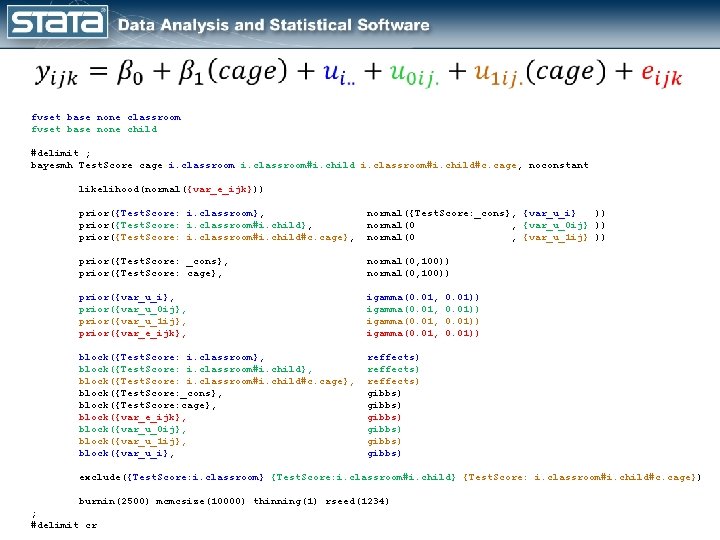
Task: Click the blue u_i.. term in equation
Action: tap(339, 73)
